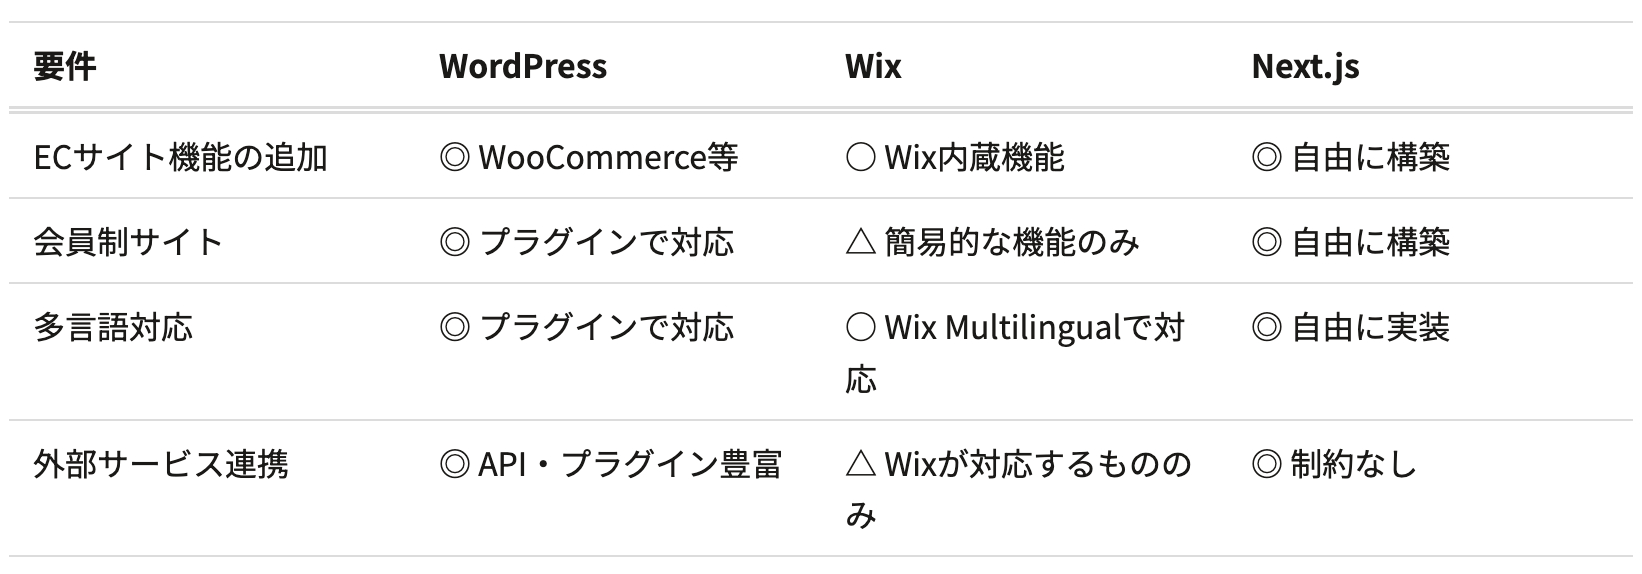This screenshot has width=1642, height=574.
Task: Click the Next.js column header
Action: click(1305, 66)
